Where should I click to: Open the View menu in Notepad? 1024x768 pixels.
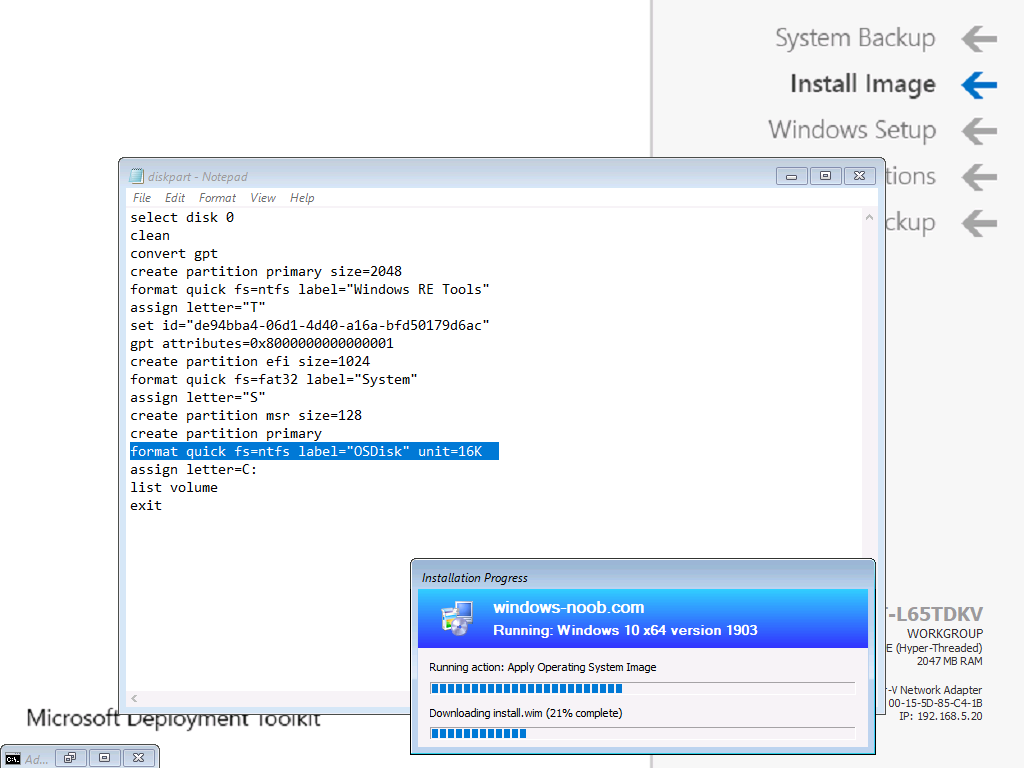coord(263,198)
